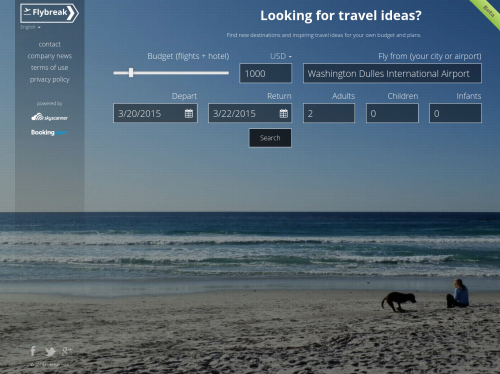Open the USD currency dropdown

[x=281, y=56]
